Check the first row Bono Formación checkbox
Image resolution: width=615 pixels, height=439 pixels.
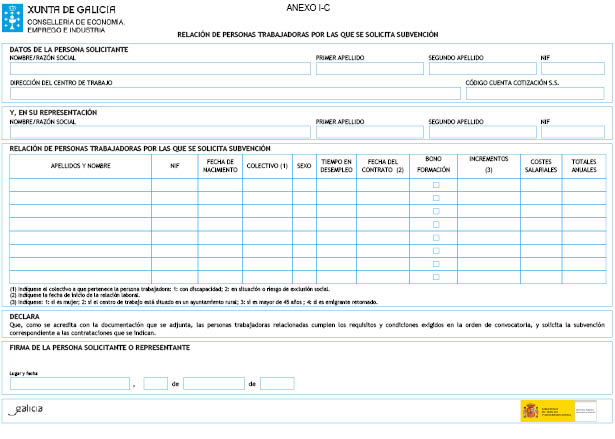(435, 185)
